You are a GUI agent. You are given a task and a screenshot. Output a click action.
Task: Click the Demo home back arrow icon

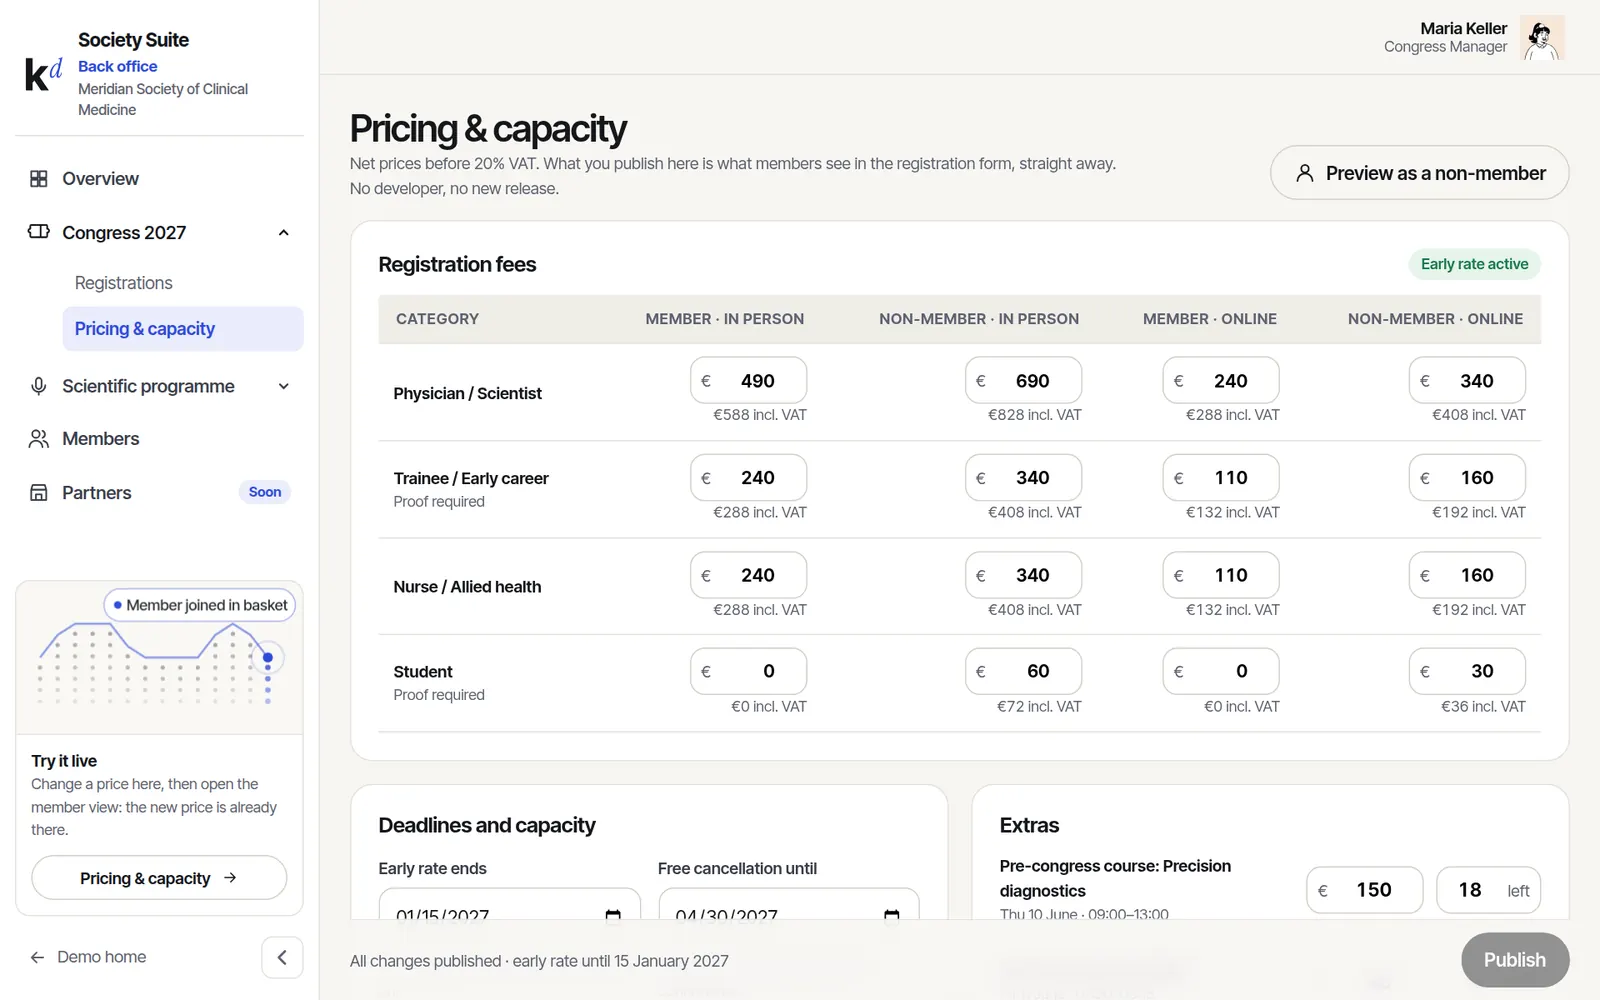tap(38, 957)
